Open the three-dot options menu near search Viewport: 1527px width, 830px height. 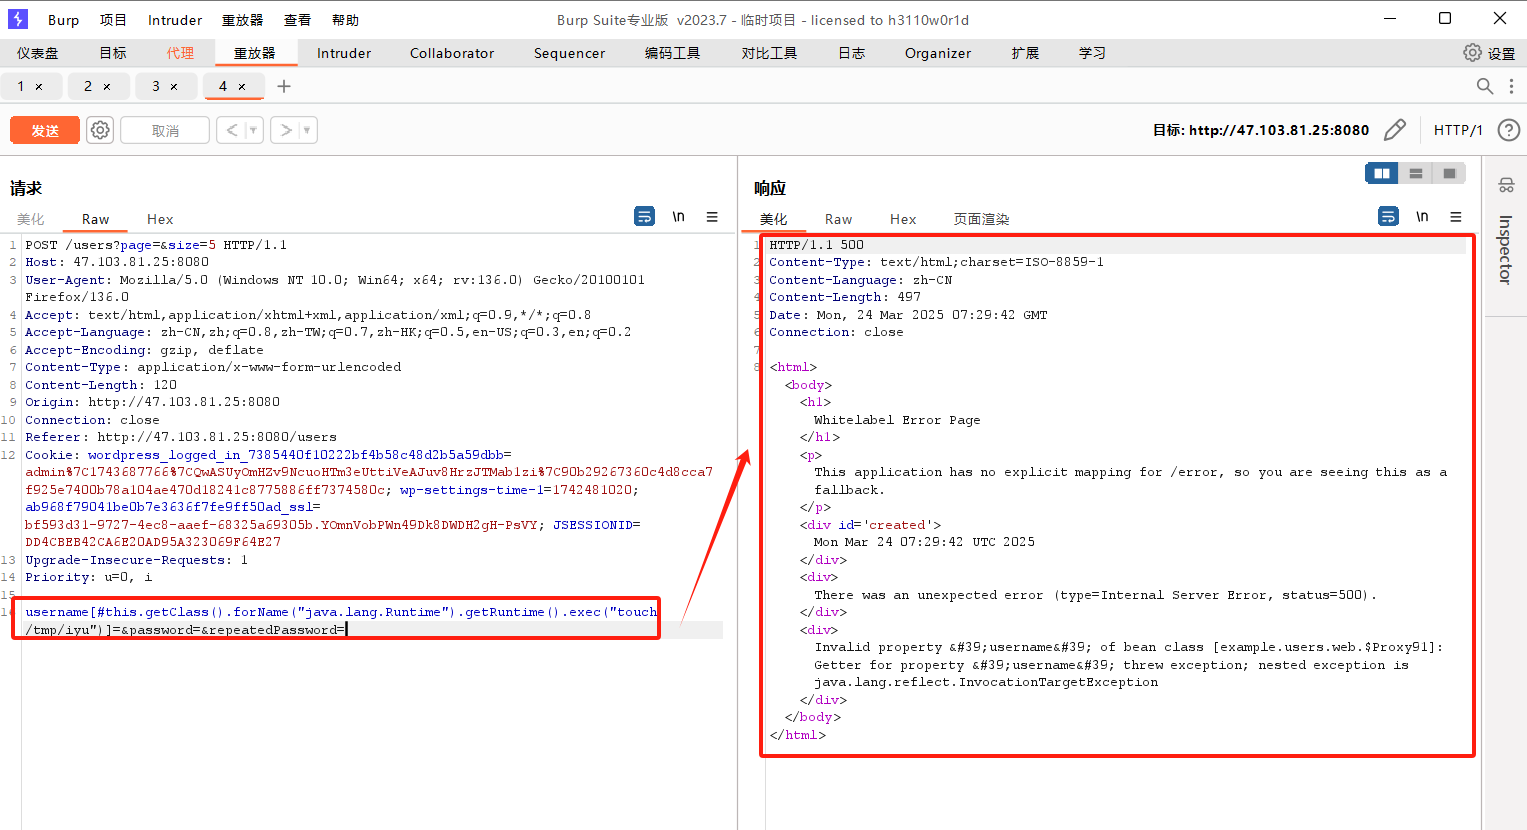pos(1511,86)
